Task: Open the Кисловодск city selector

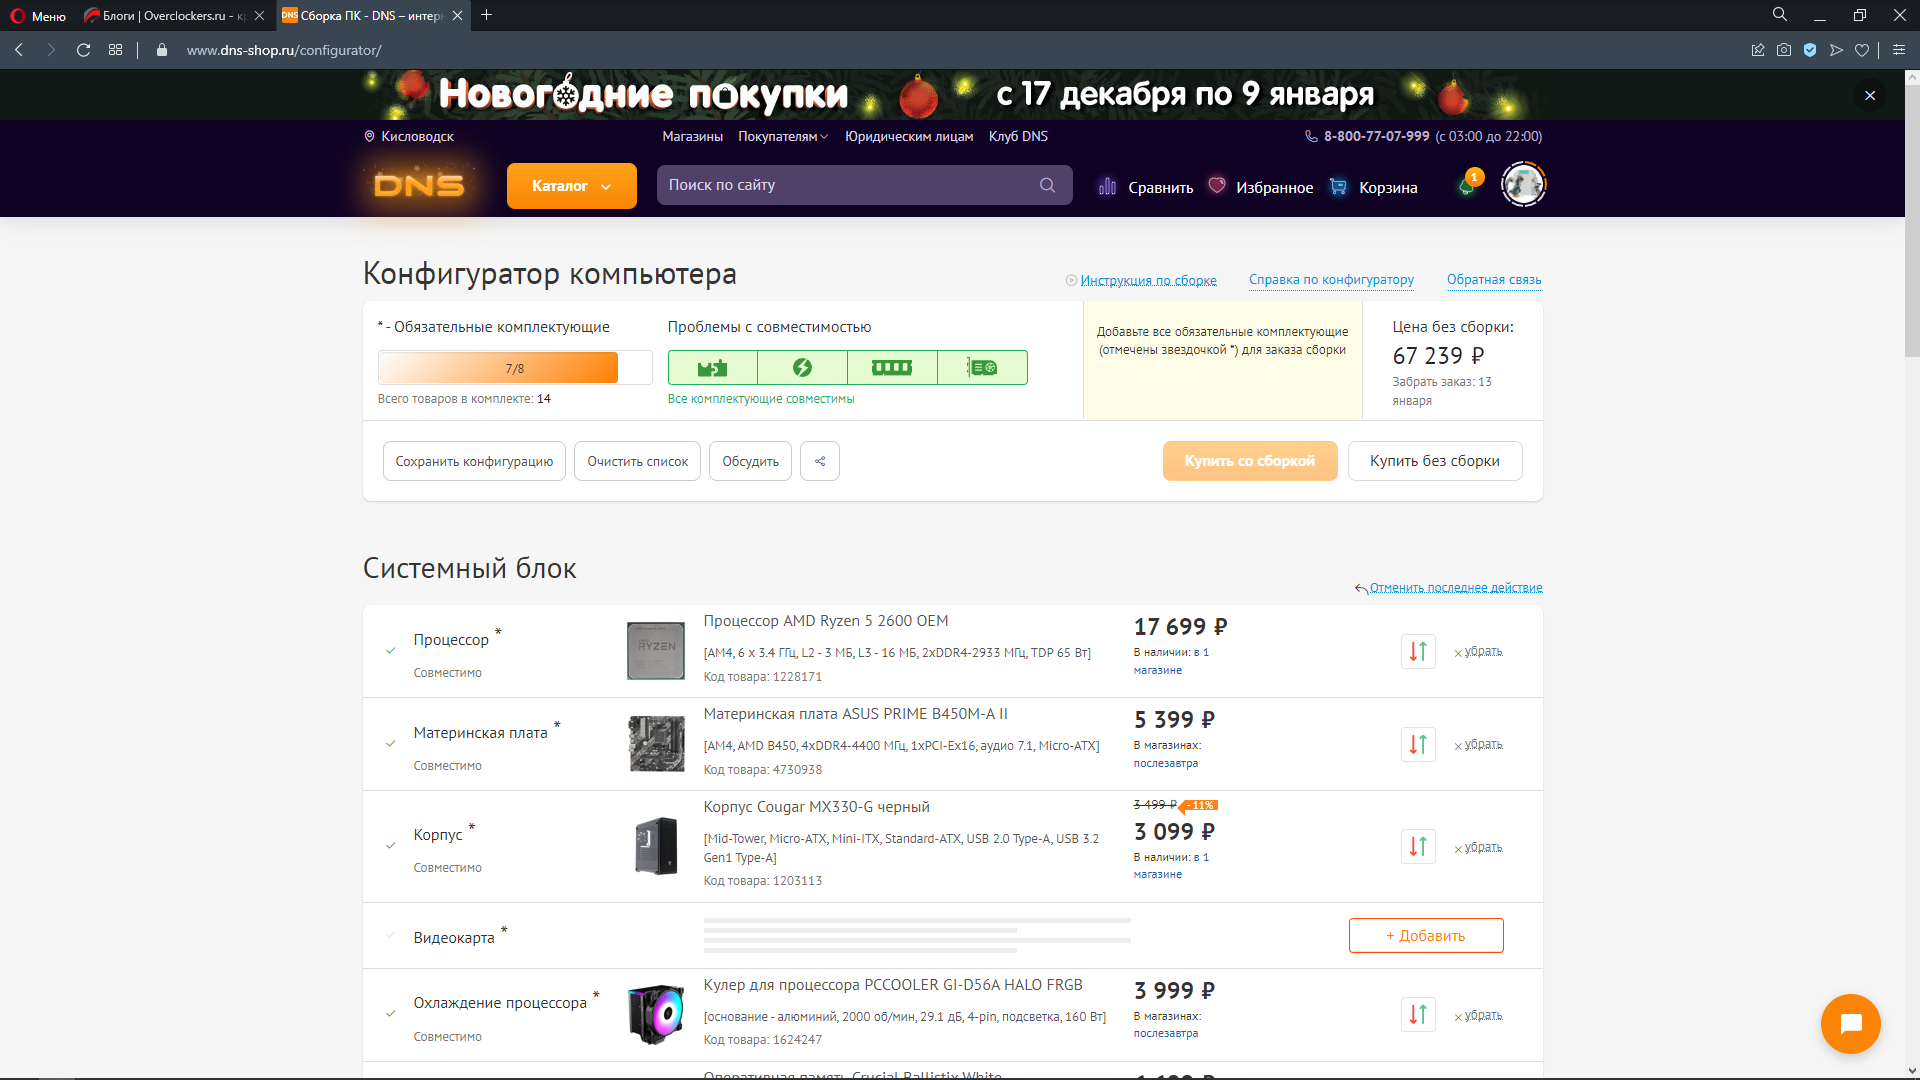Action: point(410,137)
